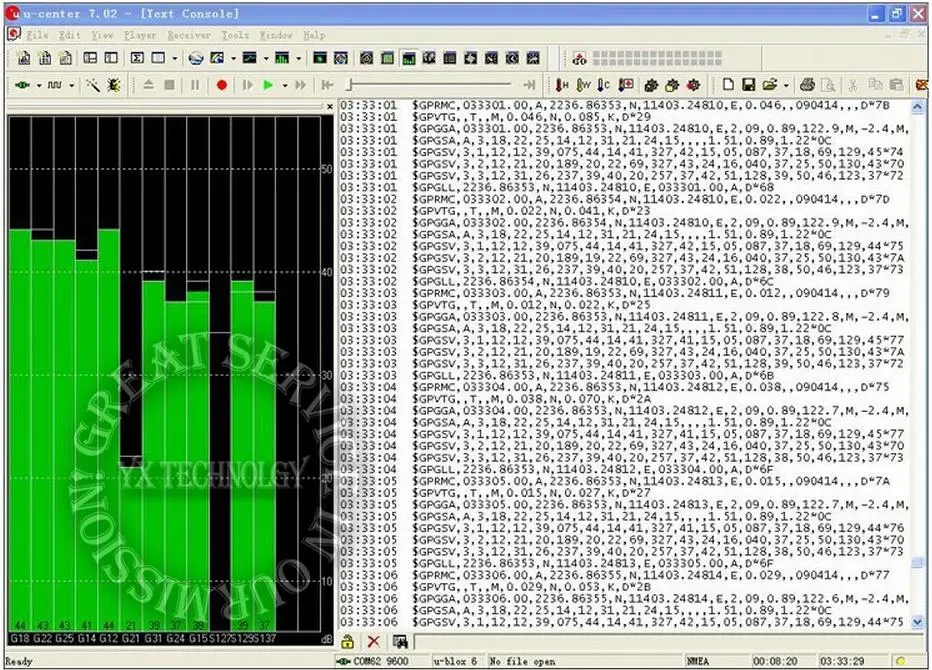Image resolution: width=932 pixels, height=670 pixels.
Task: Click the red gear configuration icon
Action: click(693, 85)
